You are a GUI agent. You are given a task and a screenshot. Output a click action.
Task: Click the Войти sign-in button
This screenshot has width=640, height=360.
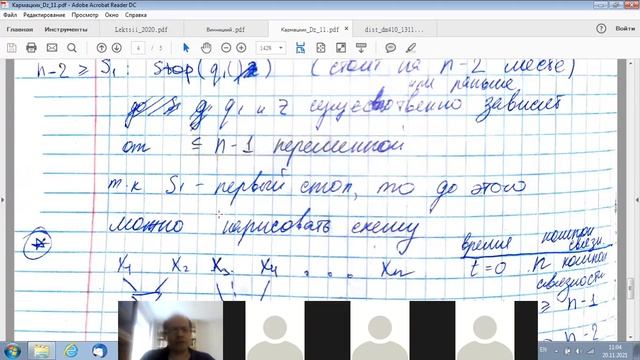[x=625, y=29]
